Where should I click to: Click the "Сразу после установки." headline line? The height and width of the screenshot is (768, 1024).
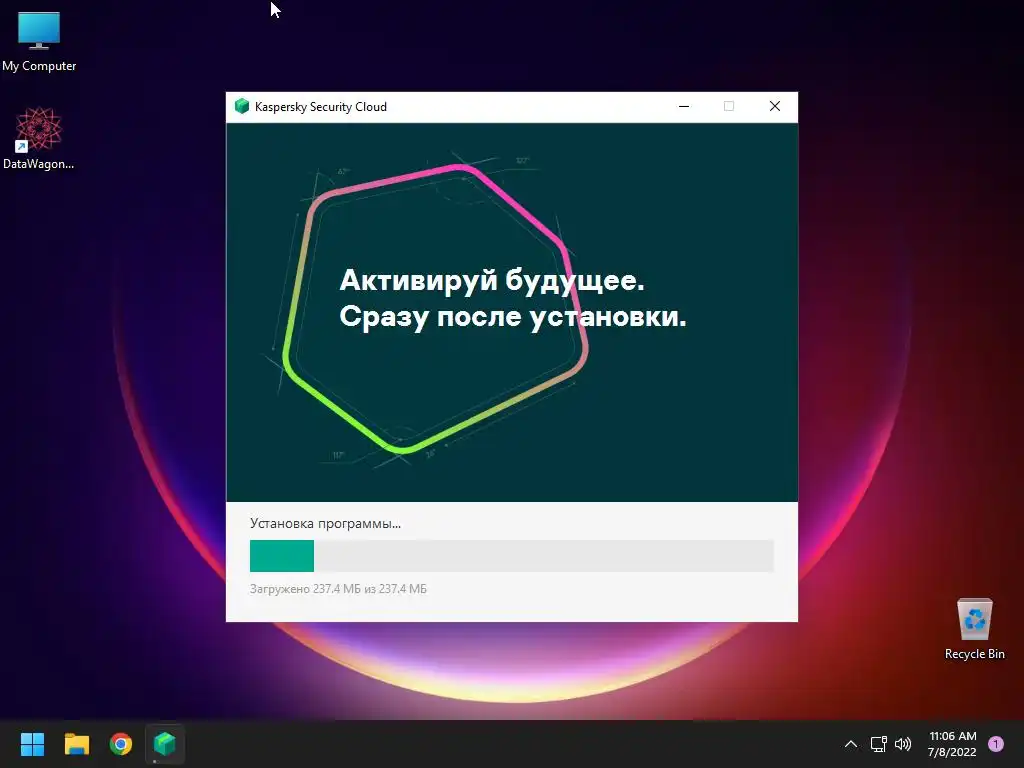(x=513, y=317)
